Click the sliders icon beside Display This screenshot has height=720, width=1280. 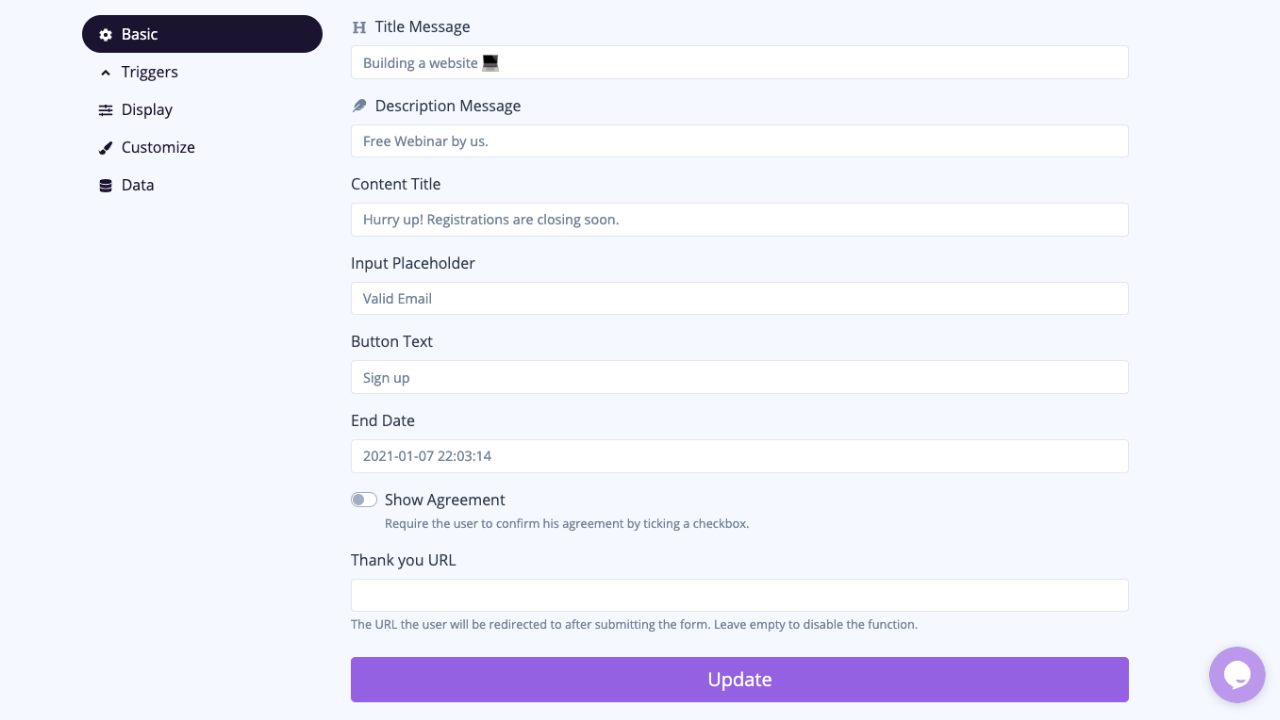(x=106, y=110)
